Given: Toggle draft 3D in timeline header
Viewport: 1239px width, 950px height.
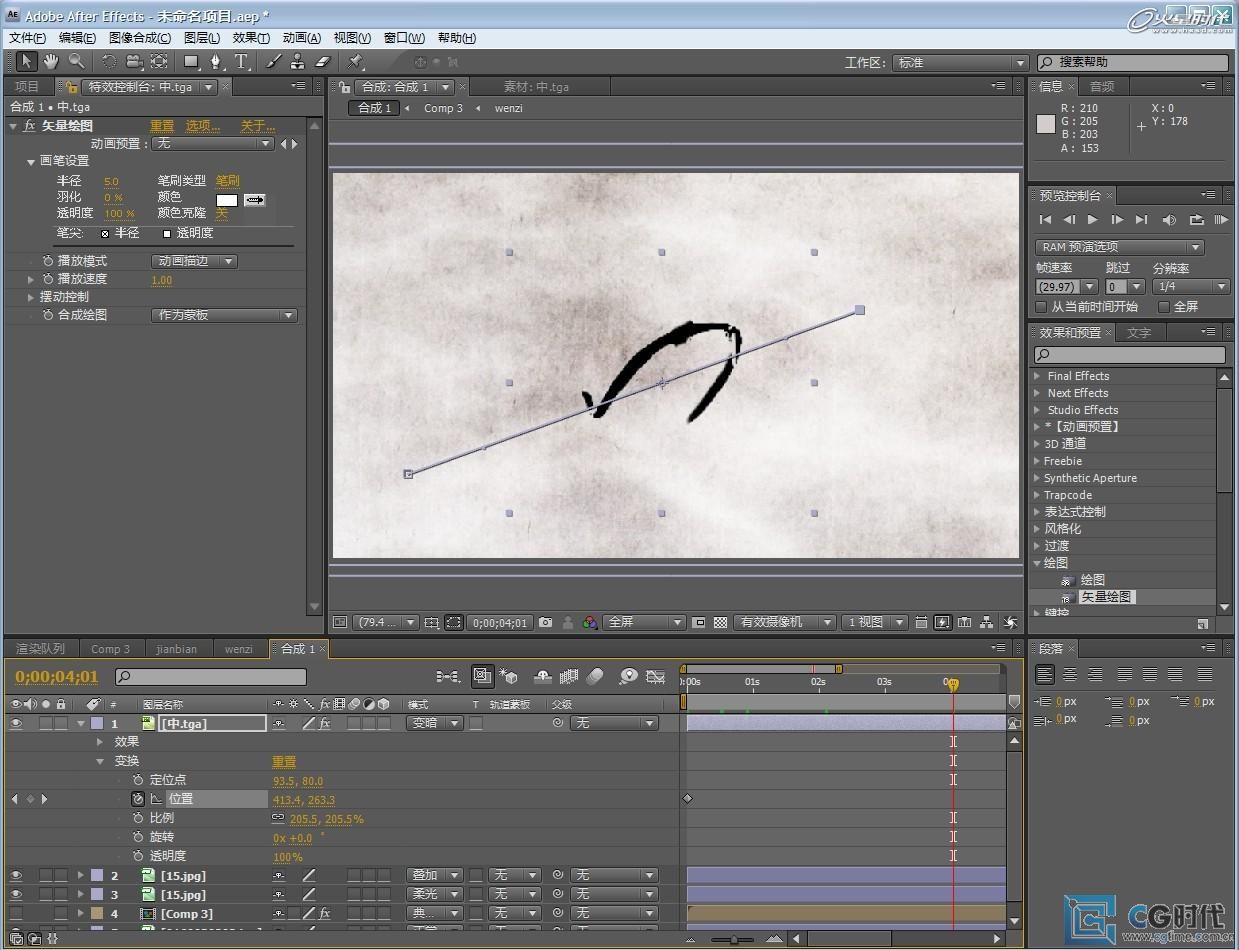Looking at the screenshot, I should pos(508,677).
